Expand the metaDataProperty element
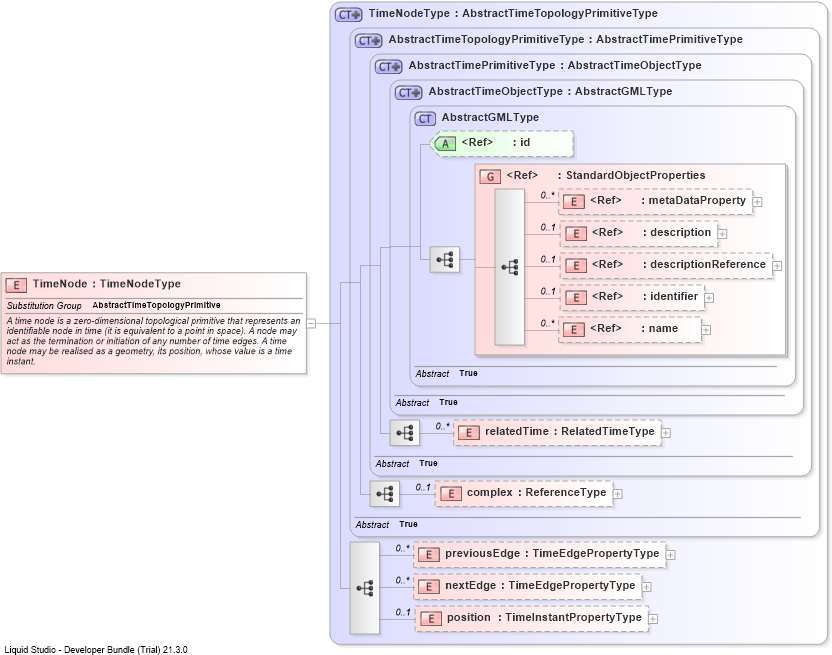Image resolution: width=832 pixels, height=655 pixels. [x=758, y=202]
